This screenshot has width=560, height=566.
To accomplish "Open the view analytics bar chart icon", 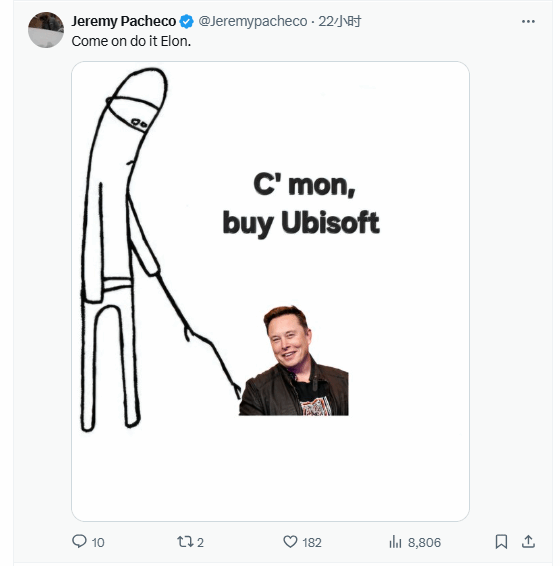I will coord(395,542).
